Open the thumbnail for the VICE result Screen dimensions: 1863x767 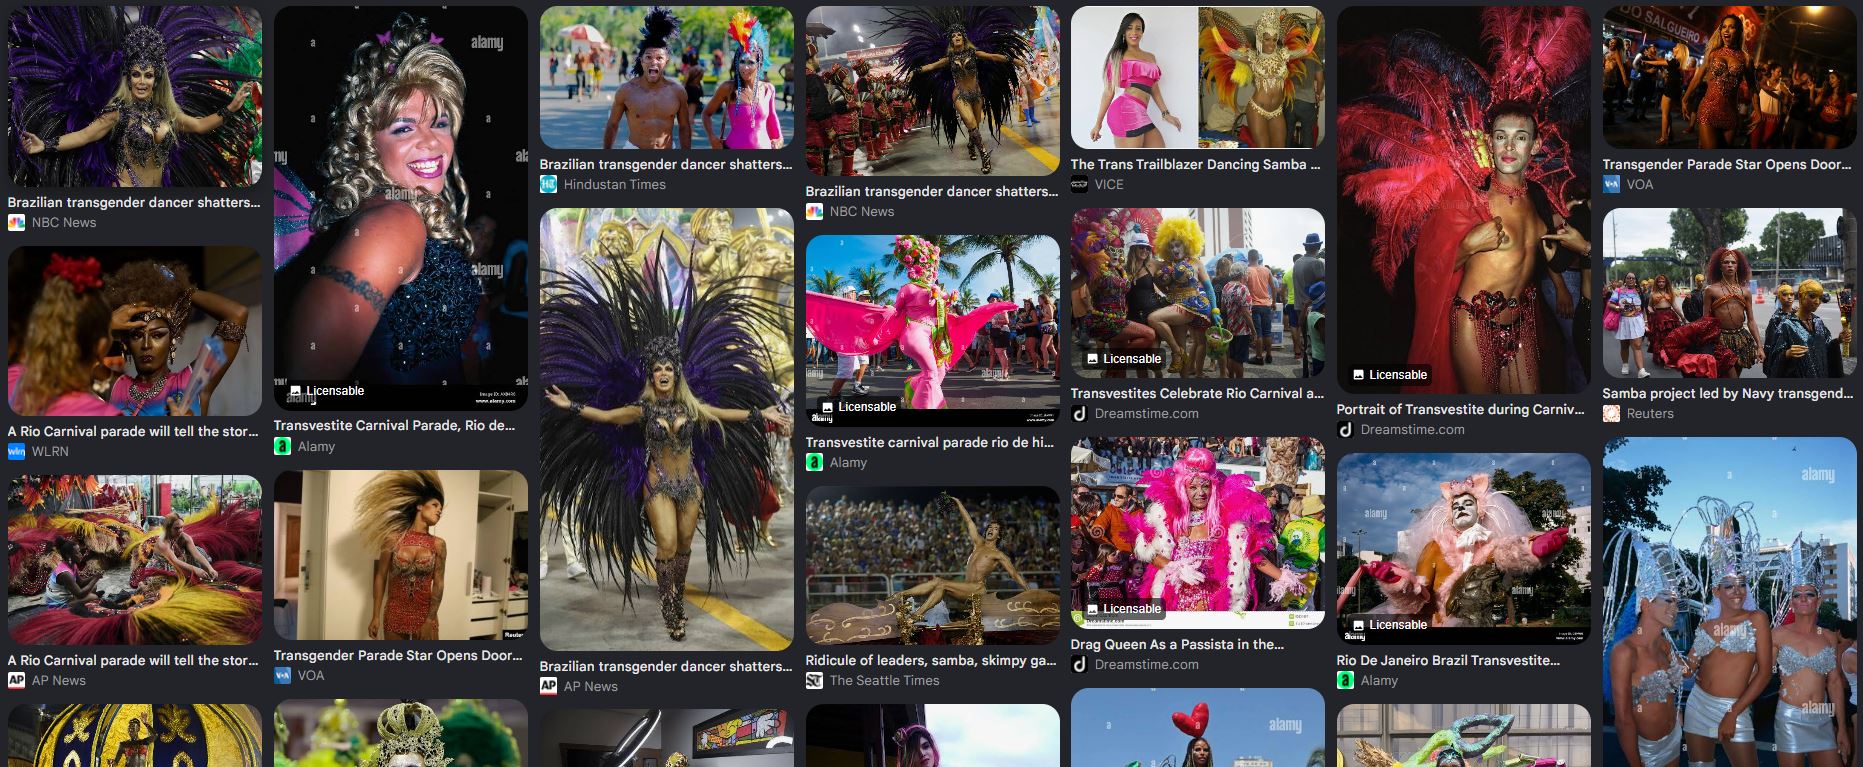(1198, 78)
